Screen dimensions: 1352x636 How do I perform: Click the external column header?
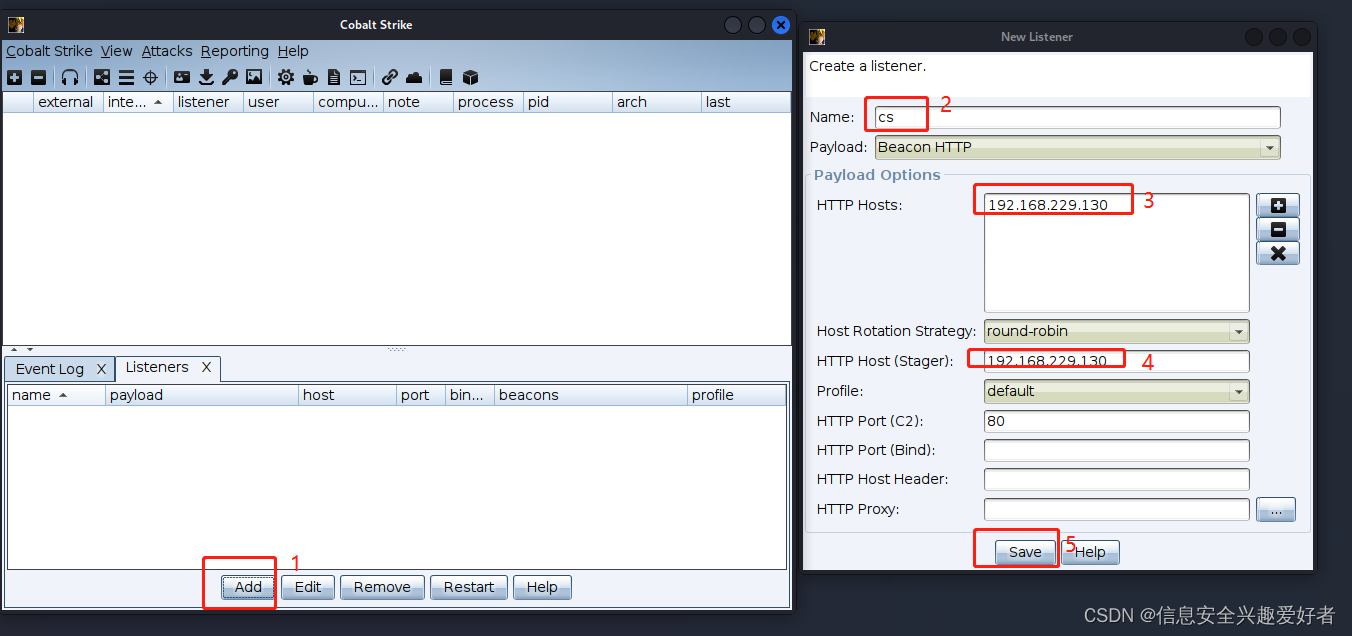(68, 102)
